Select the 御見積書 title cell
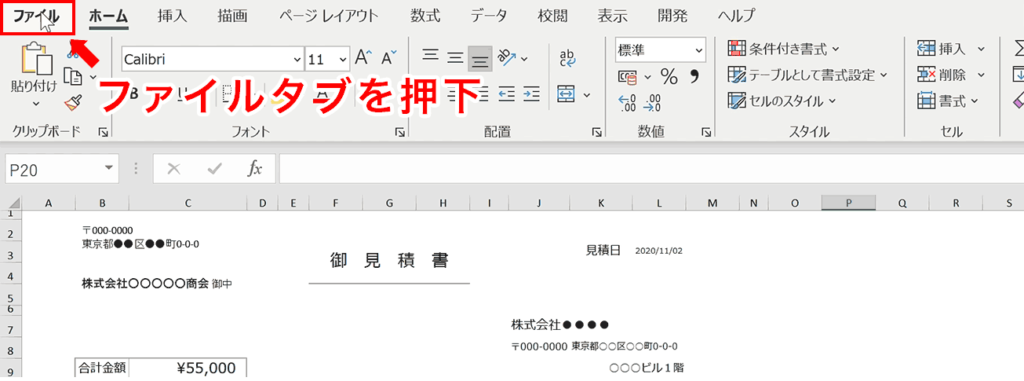Screen dimensions: 1024x381 389,261
